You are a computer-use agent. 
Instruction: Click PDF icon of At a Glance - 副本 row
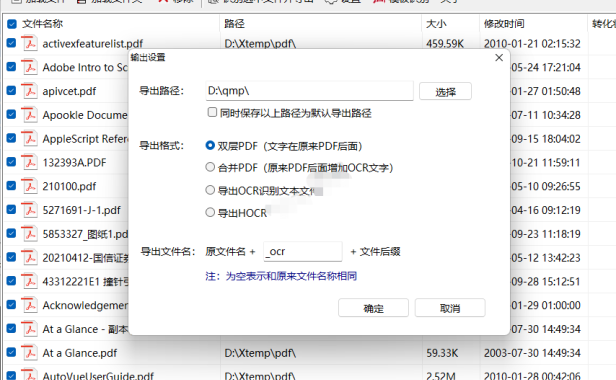[29, 329]
